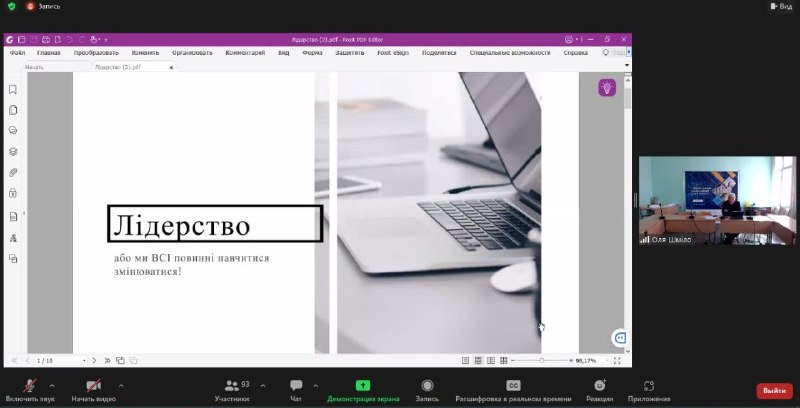800x408 pixels.
Task: Click the red Выйти button
Action: (x=774, y=391)
